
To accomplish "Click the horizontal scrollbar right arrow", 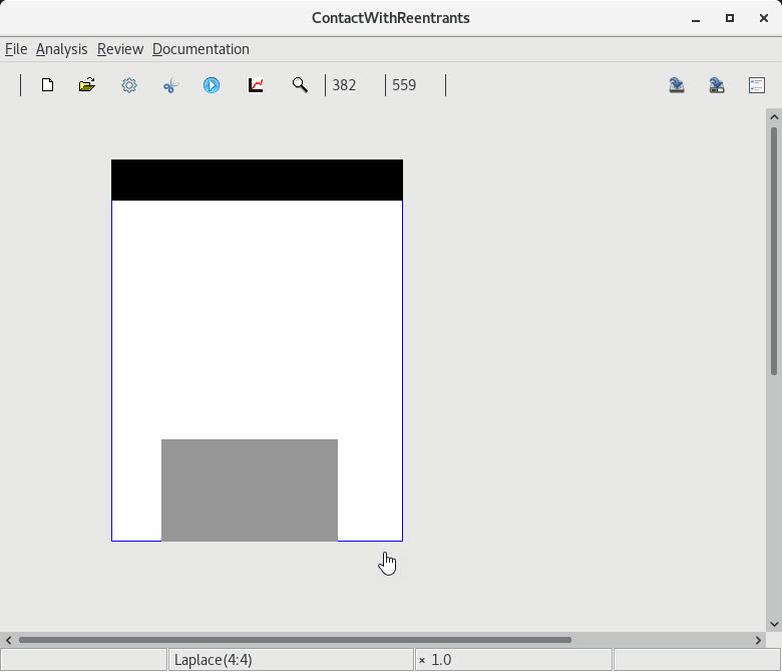I will click(x=758, y=640).
